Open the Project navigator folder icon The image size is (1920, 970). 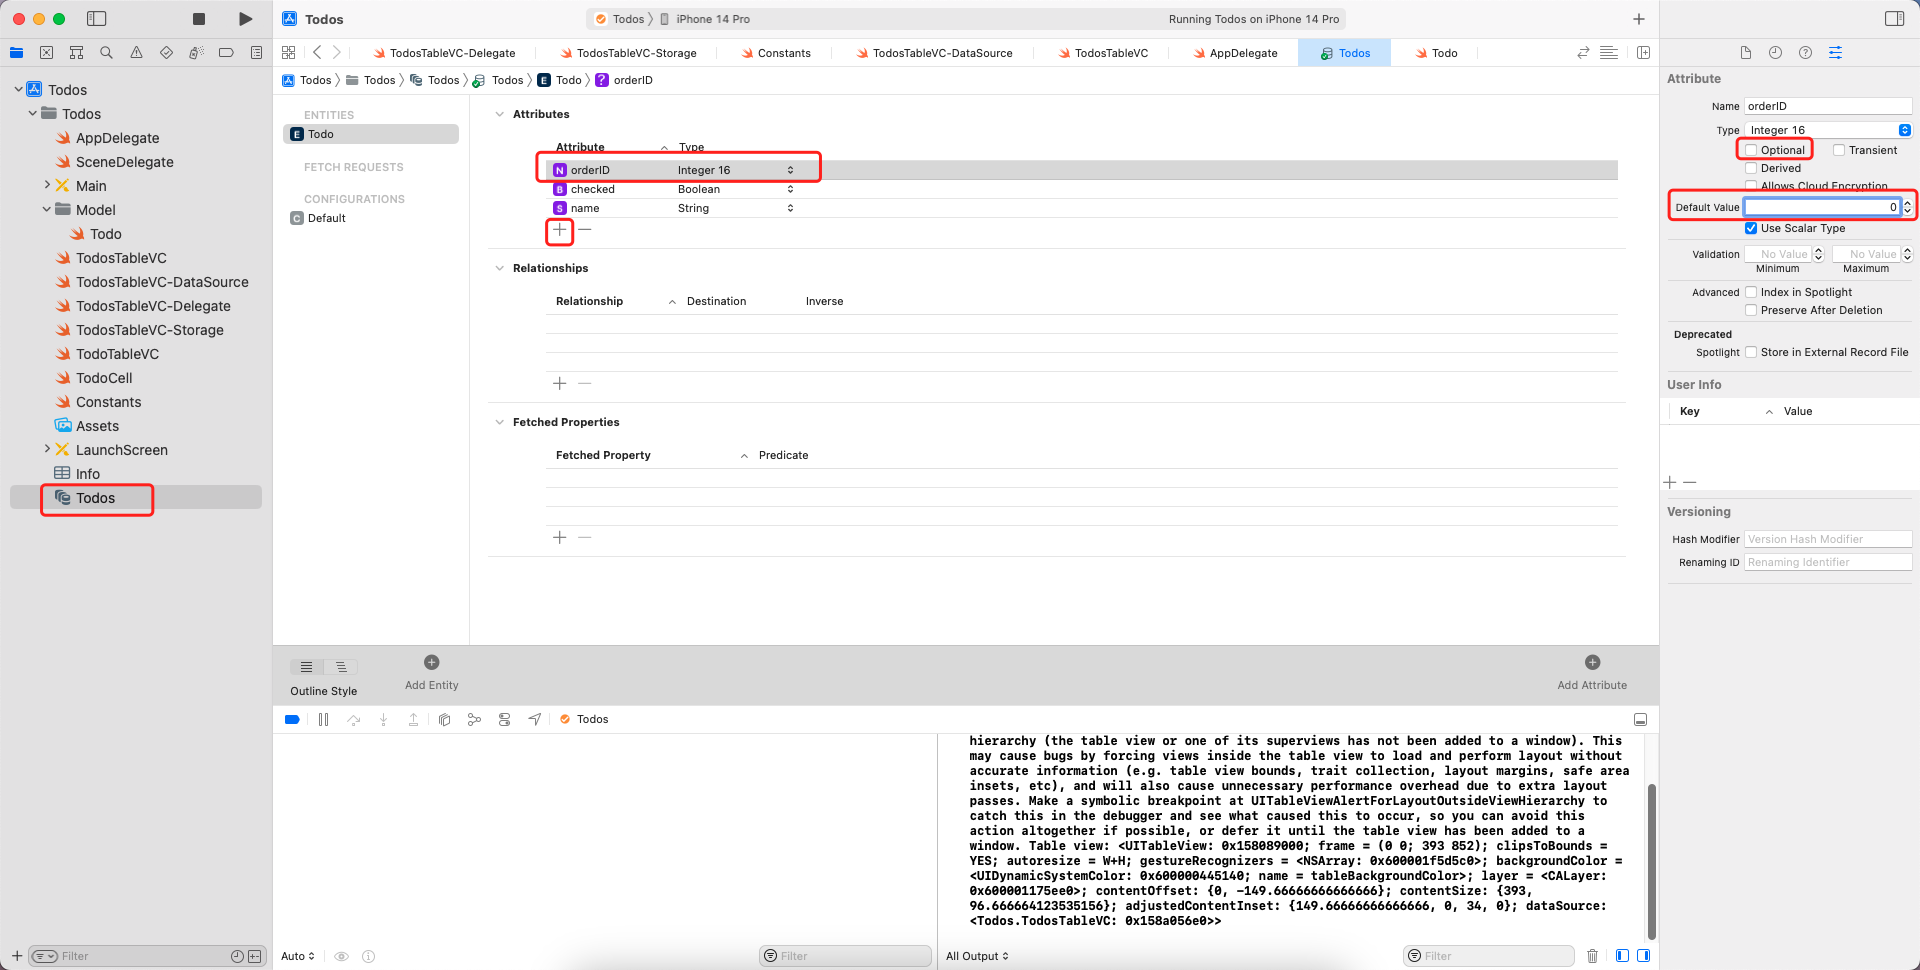click(x=16, y=53)
